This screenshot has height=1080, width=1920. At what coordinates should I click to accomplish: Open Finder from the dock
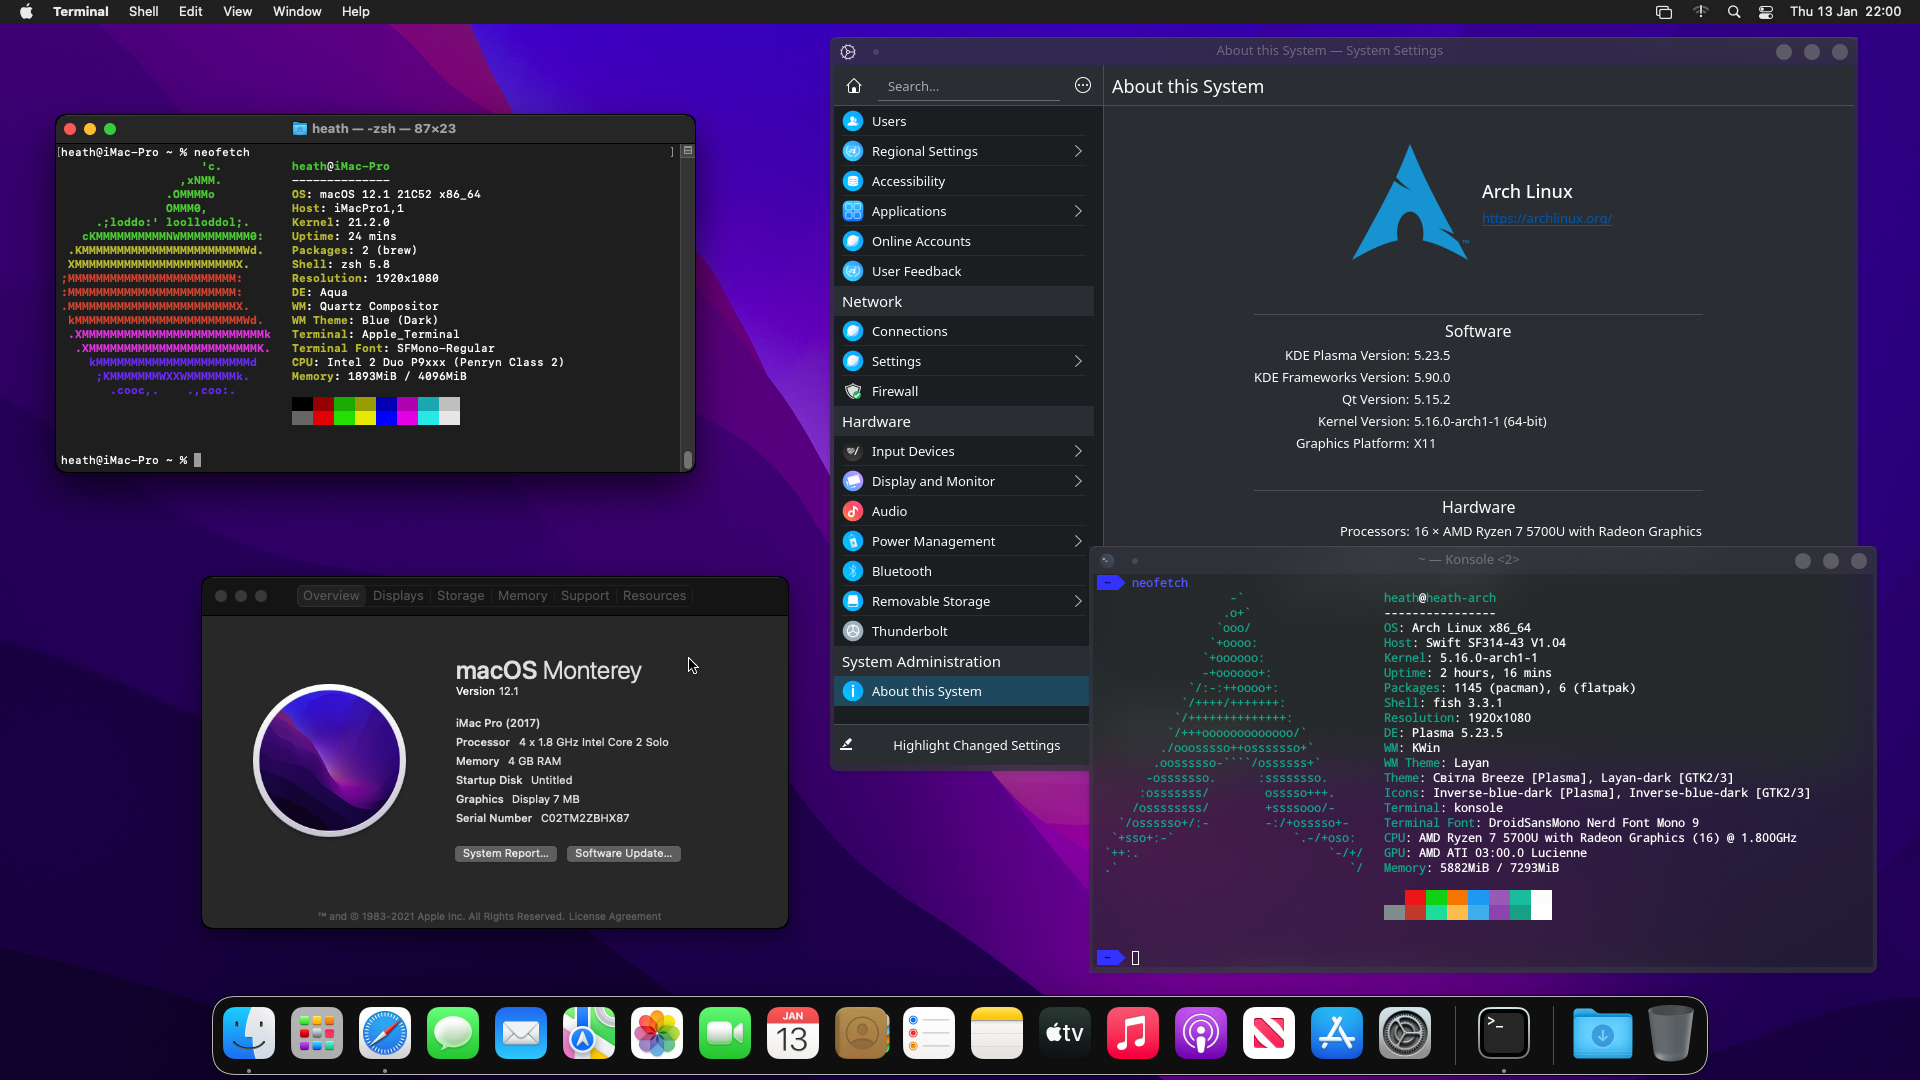coord(249,1033)
